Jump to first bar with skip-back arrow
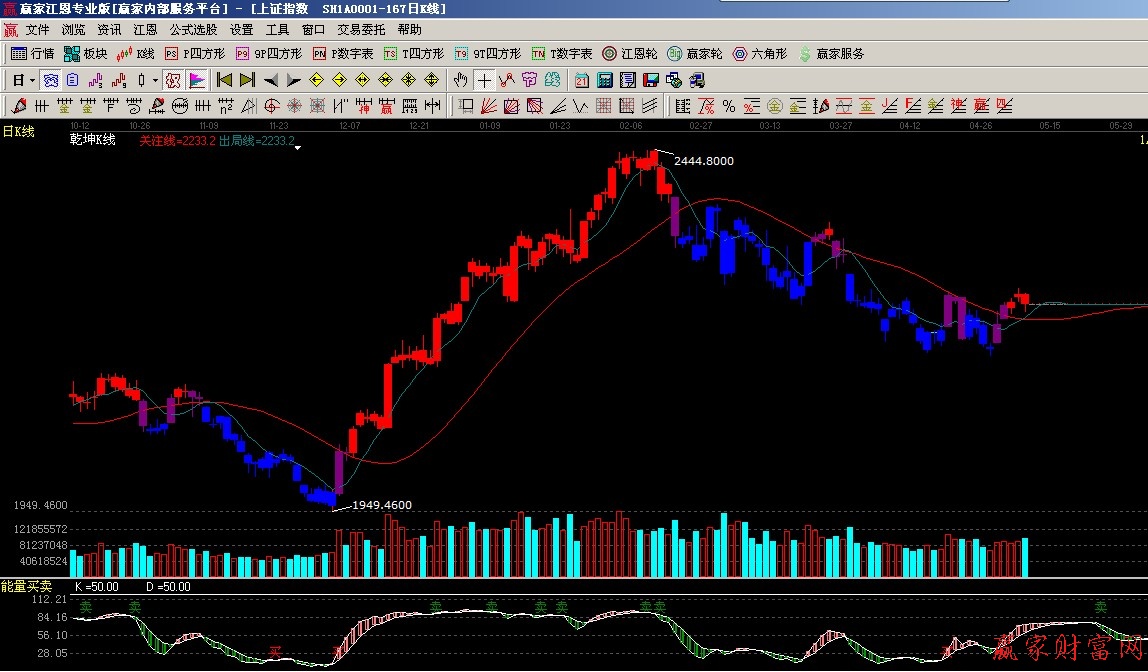The width and height of the screenshot is (1148, 672). pos(224,80)
